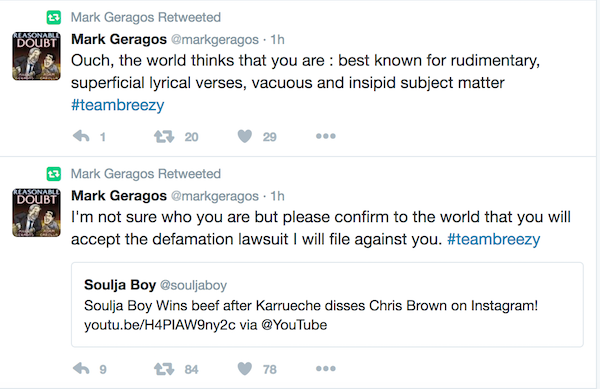Open Mark Geragos avatar on the second tweet
This screenshot has width=600, height=389.
[36, 212]
